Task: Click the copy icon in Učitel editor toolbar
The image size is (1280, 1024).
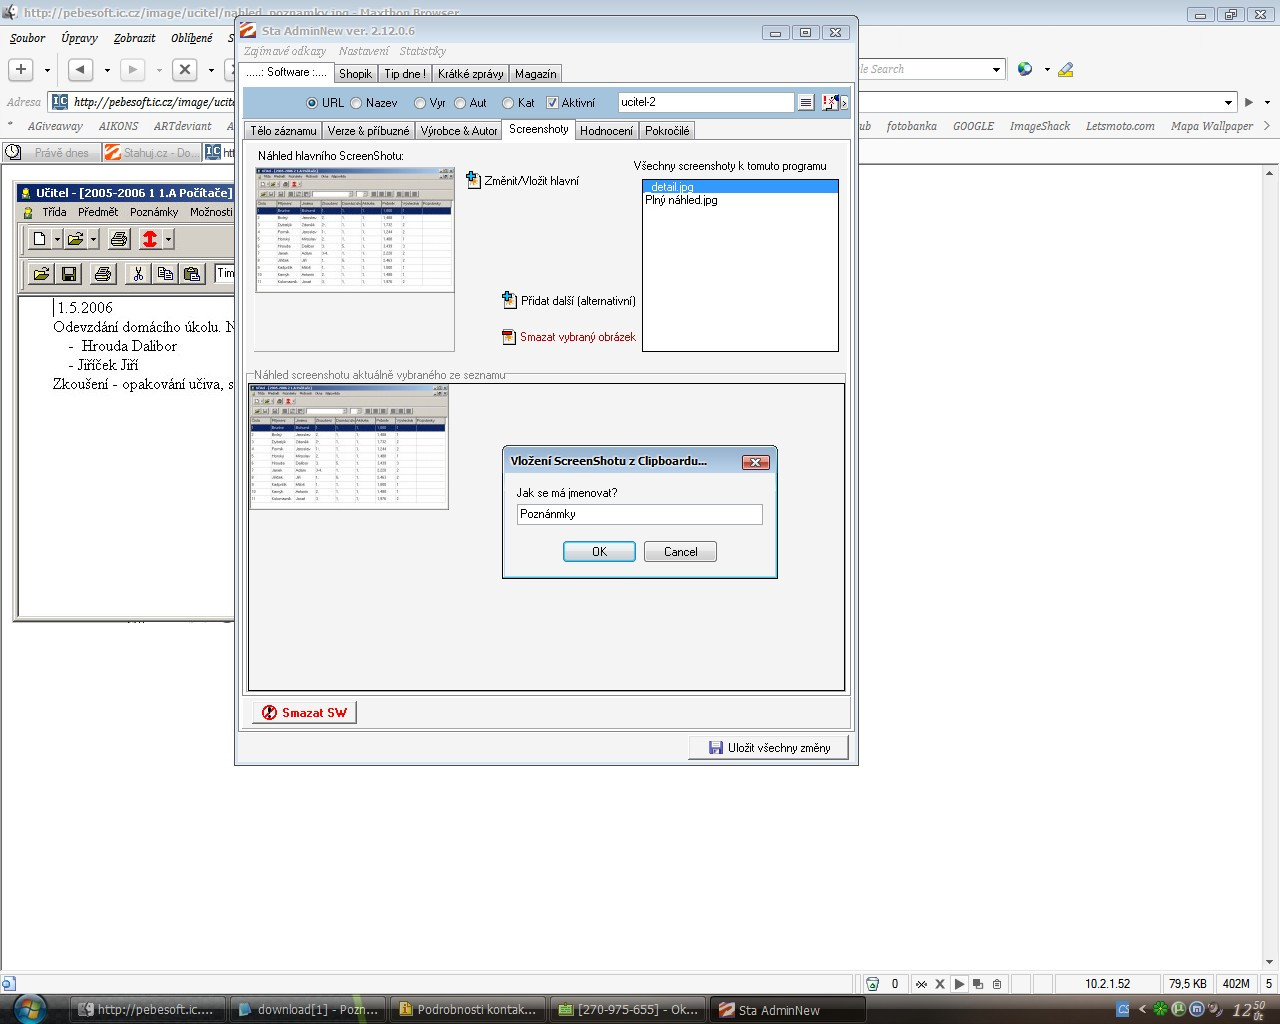Action: pos(165,274)
